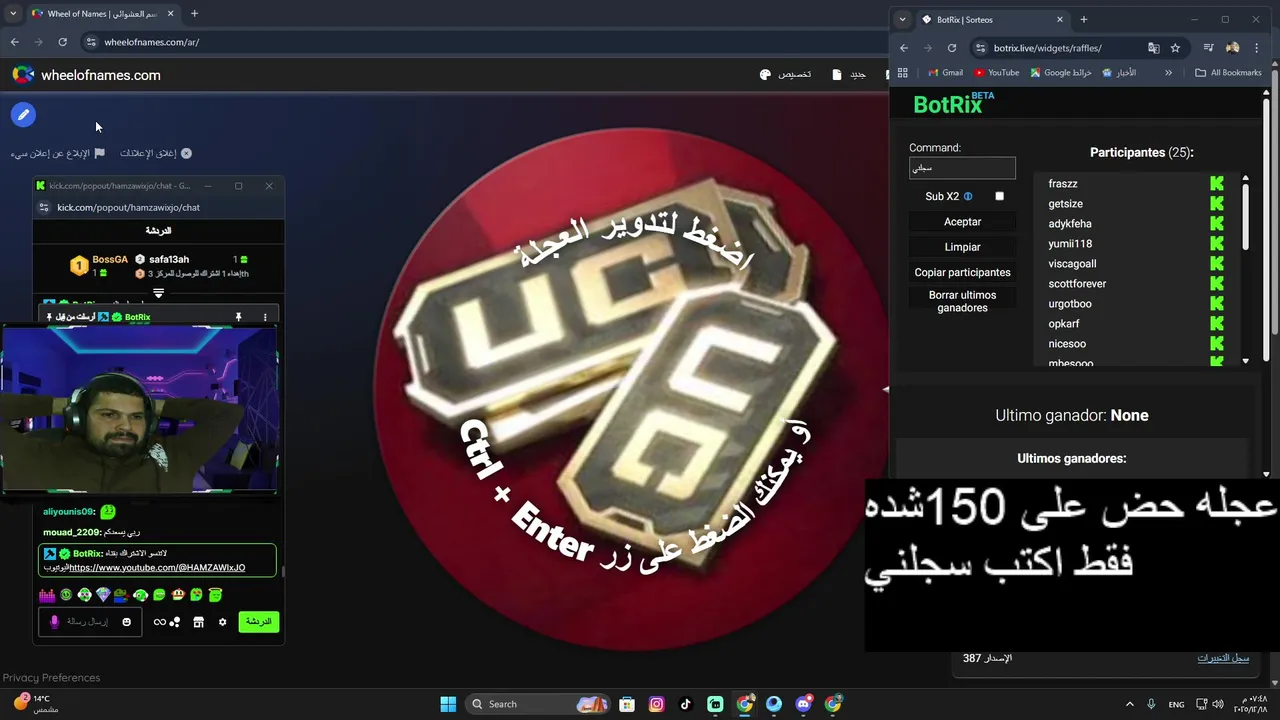Click the Command input field
This screenshot has width=1280, height=720.
tap(962, 168)
